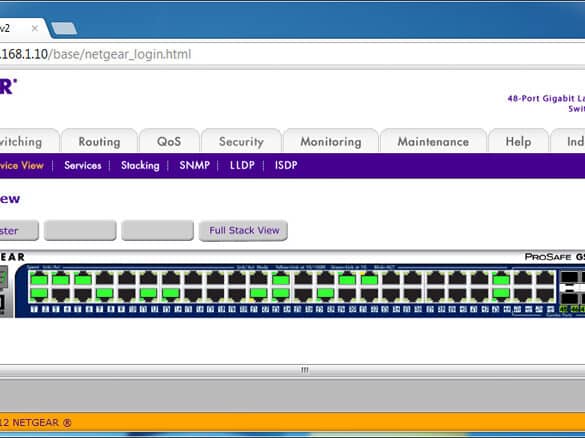The height and width of the screenshot is (438, 585).
Task: Select active port 3 jack
Action: click(61, 279)
